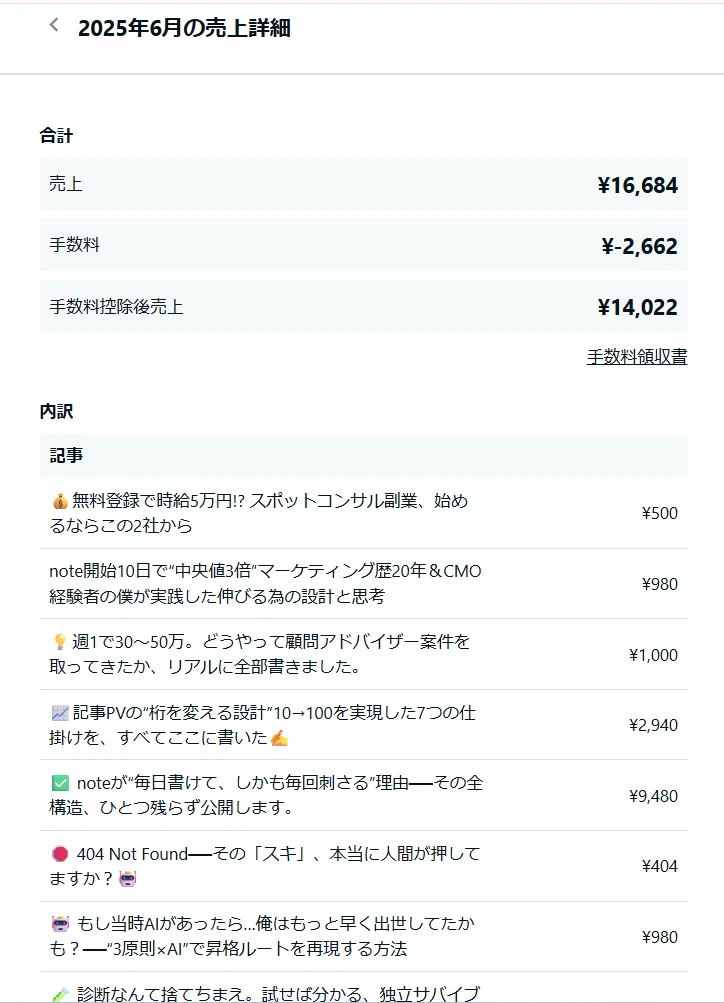Click the green checkmark emoji icon
The width and height of the screenshot is (724, 1003).
[60, 783]
